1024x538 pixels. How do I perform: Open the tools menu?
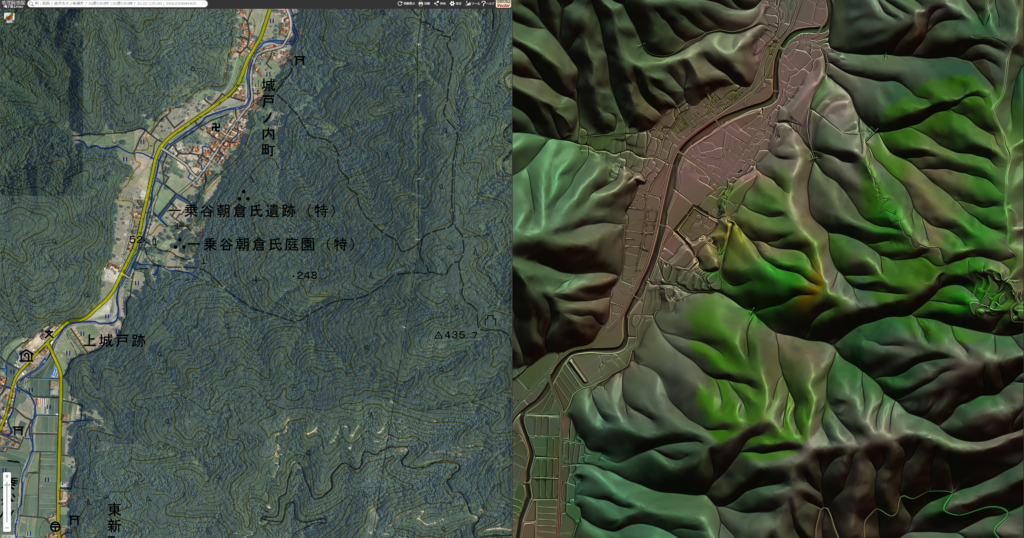(473, 4)
